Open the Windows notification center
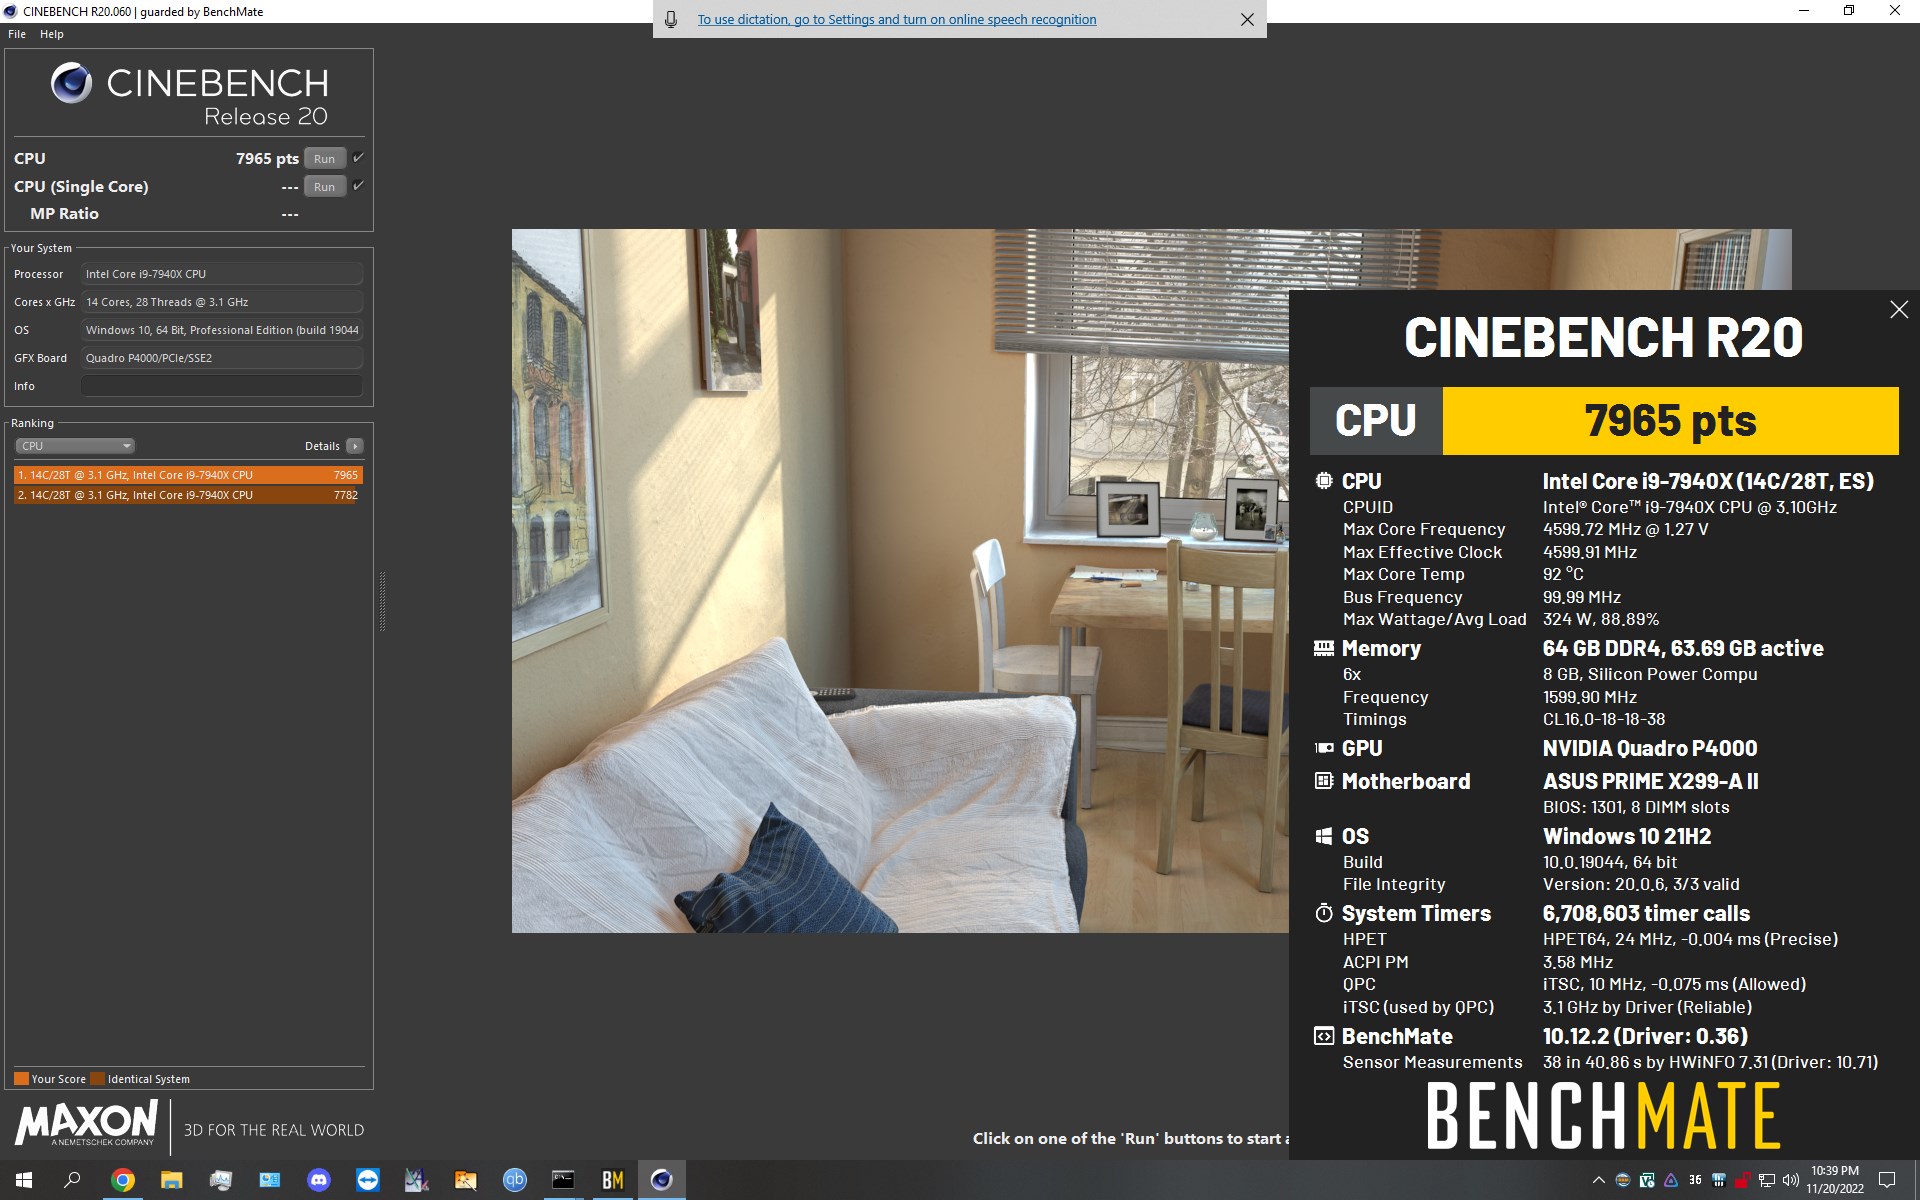This screenshot has width=1920, height=1200. click(1888, 1180)
